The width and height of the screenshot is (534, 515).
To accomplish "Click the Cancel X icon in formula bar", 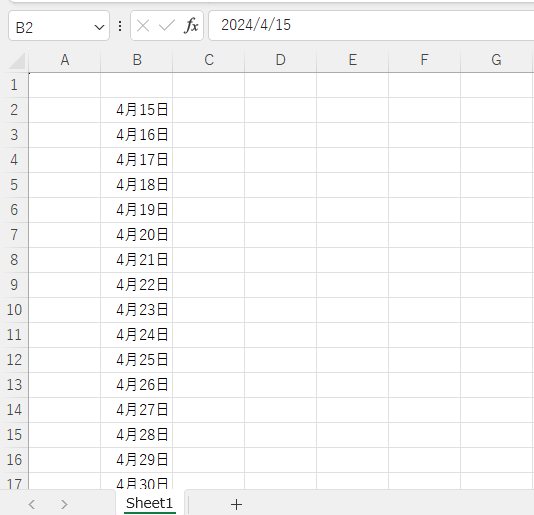I will pyautogui.click(x=143, y=26).
